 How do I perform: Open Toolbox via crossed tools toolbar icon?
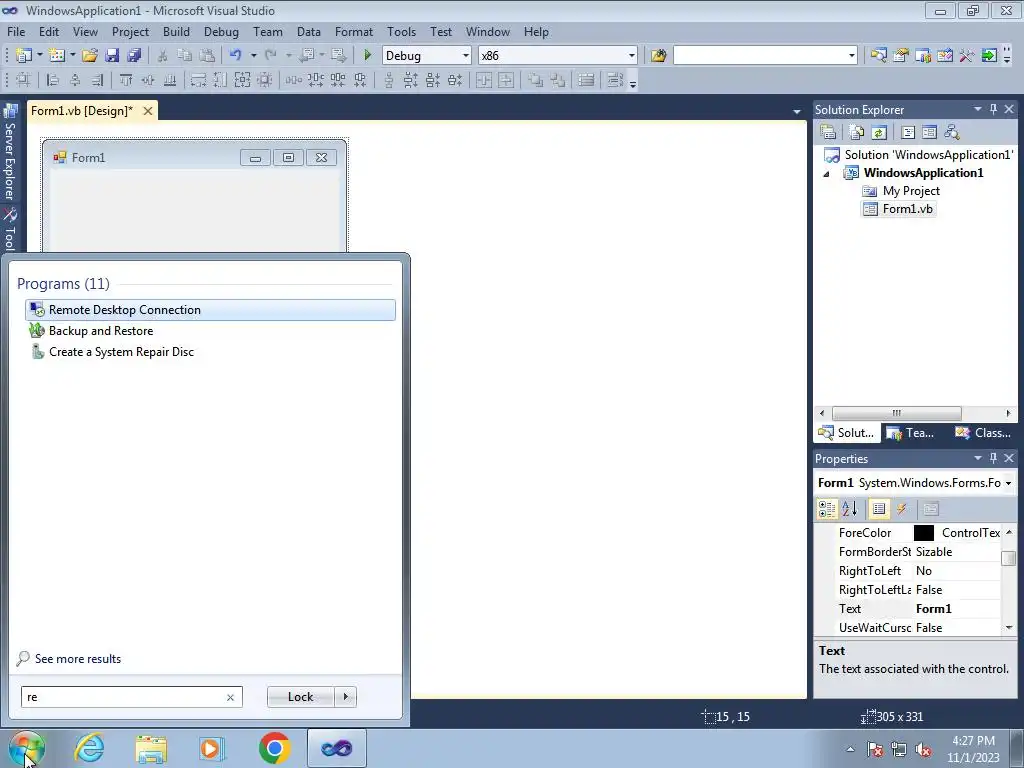pyautogui.click(x=967, y=56)
